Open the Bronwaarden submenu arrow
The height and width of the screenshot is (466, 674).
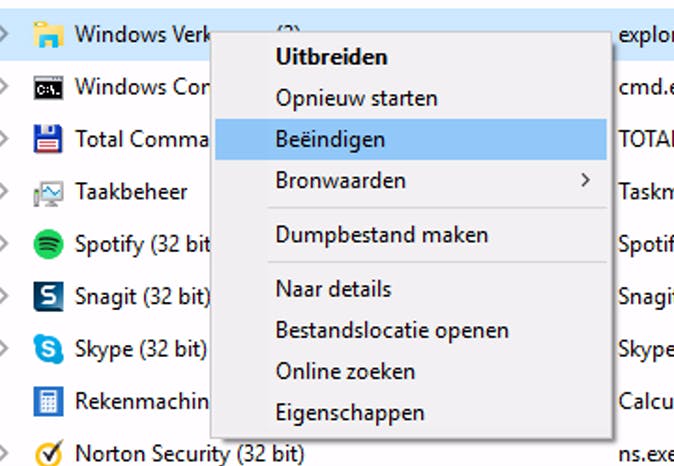pos(585,181)
